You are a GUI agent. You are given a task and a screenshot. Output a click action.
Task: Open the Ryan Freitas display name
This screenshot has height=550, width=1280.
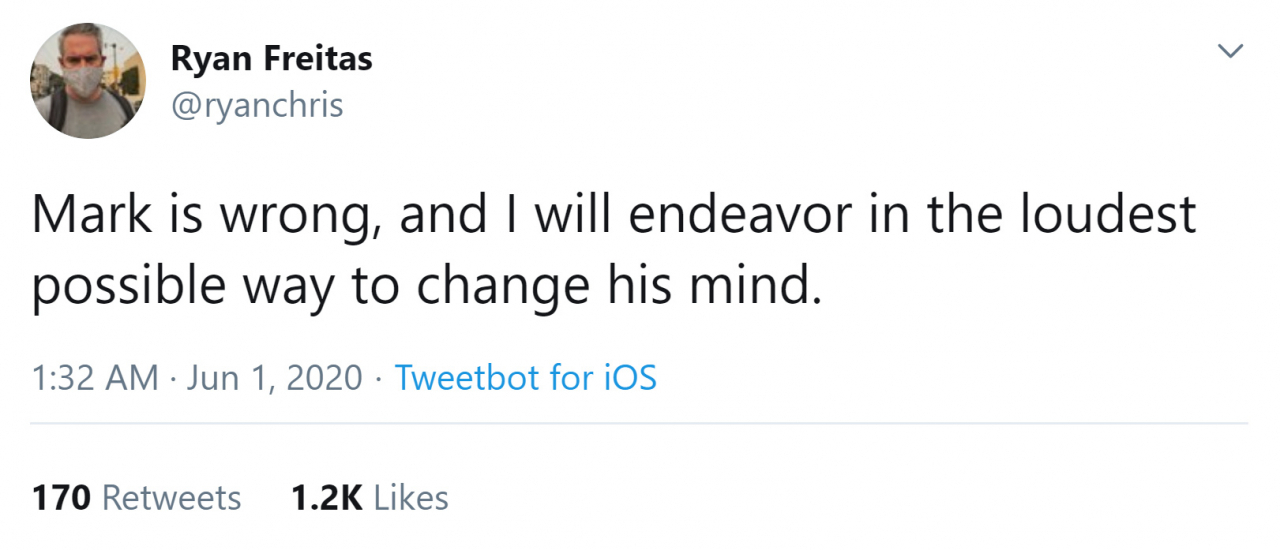(x=271, y=59)
